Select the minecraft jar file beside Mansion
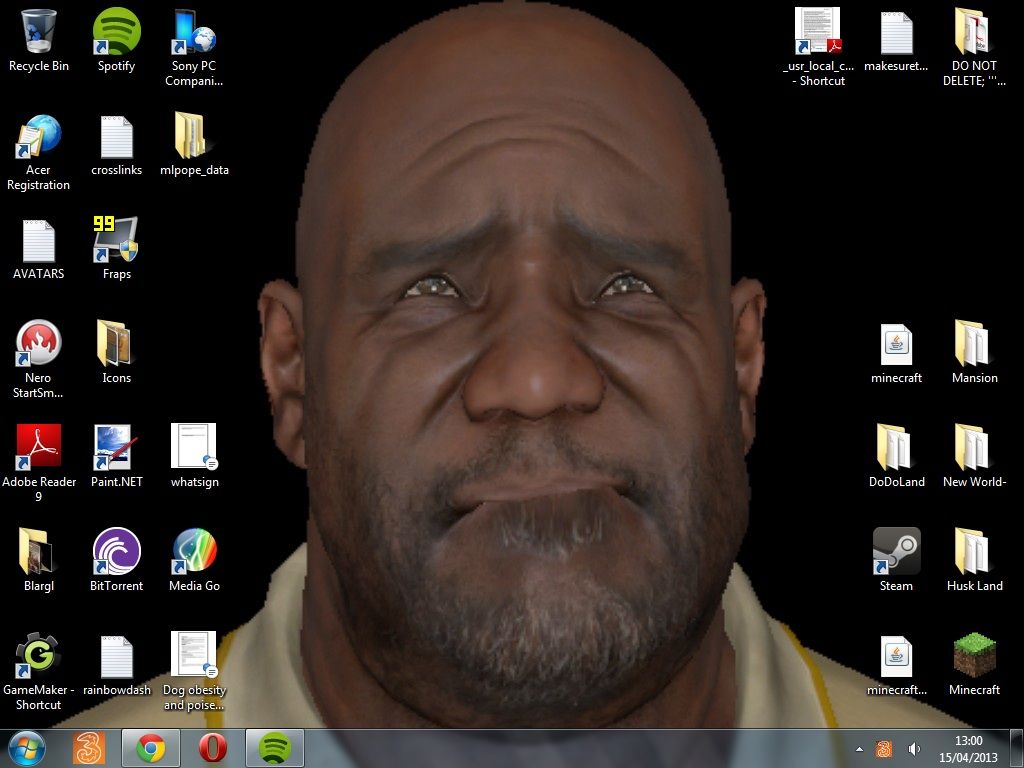The width and height of the screenshot is (1024, 768). tap(896, 353)
